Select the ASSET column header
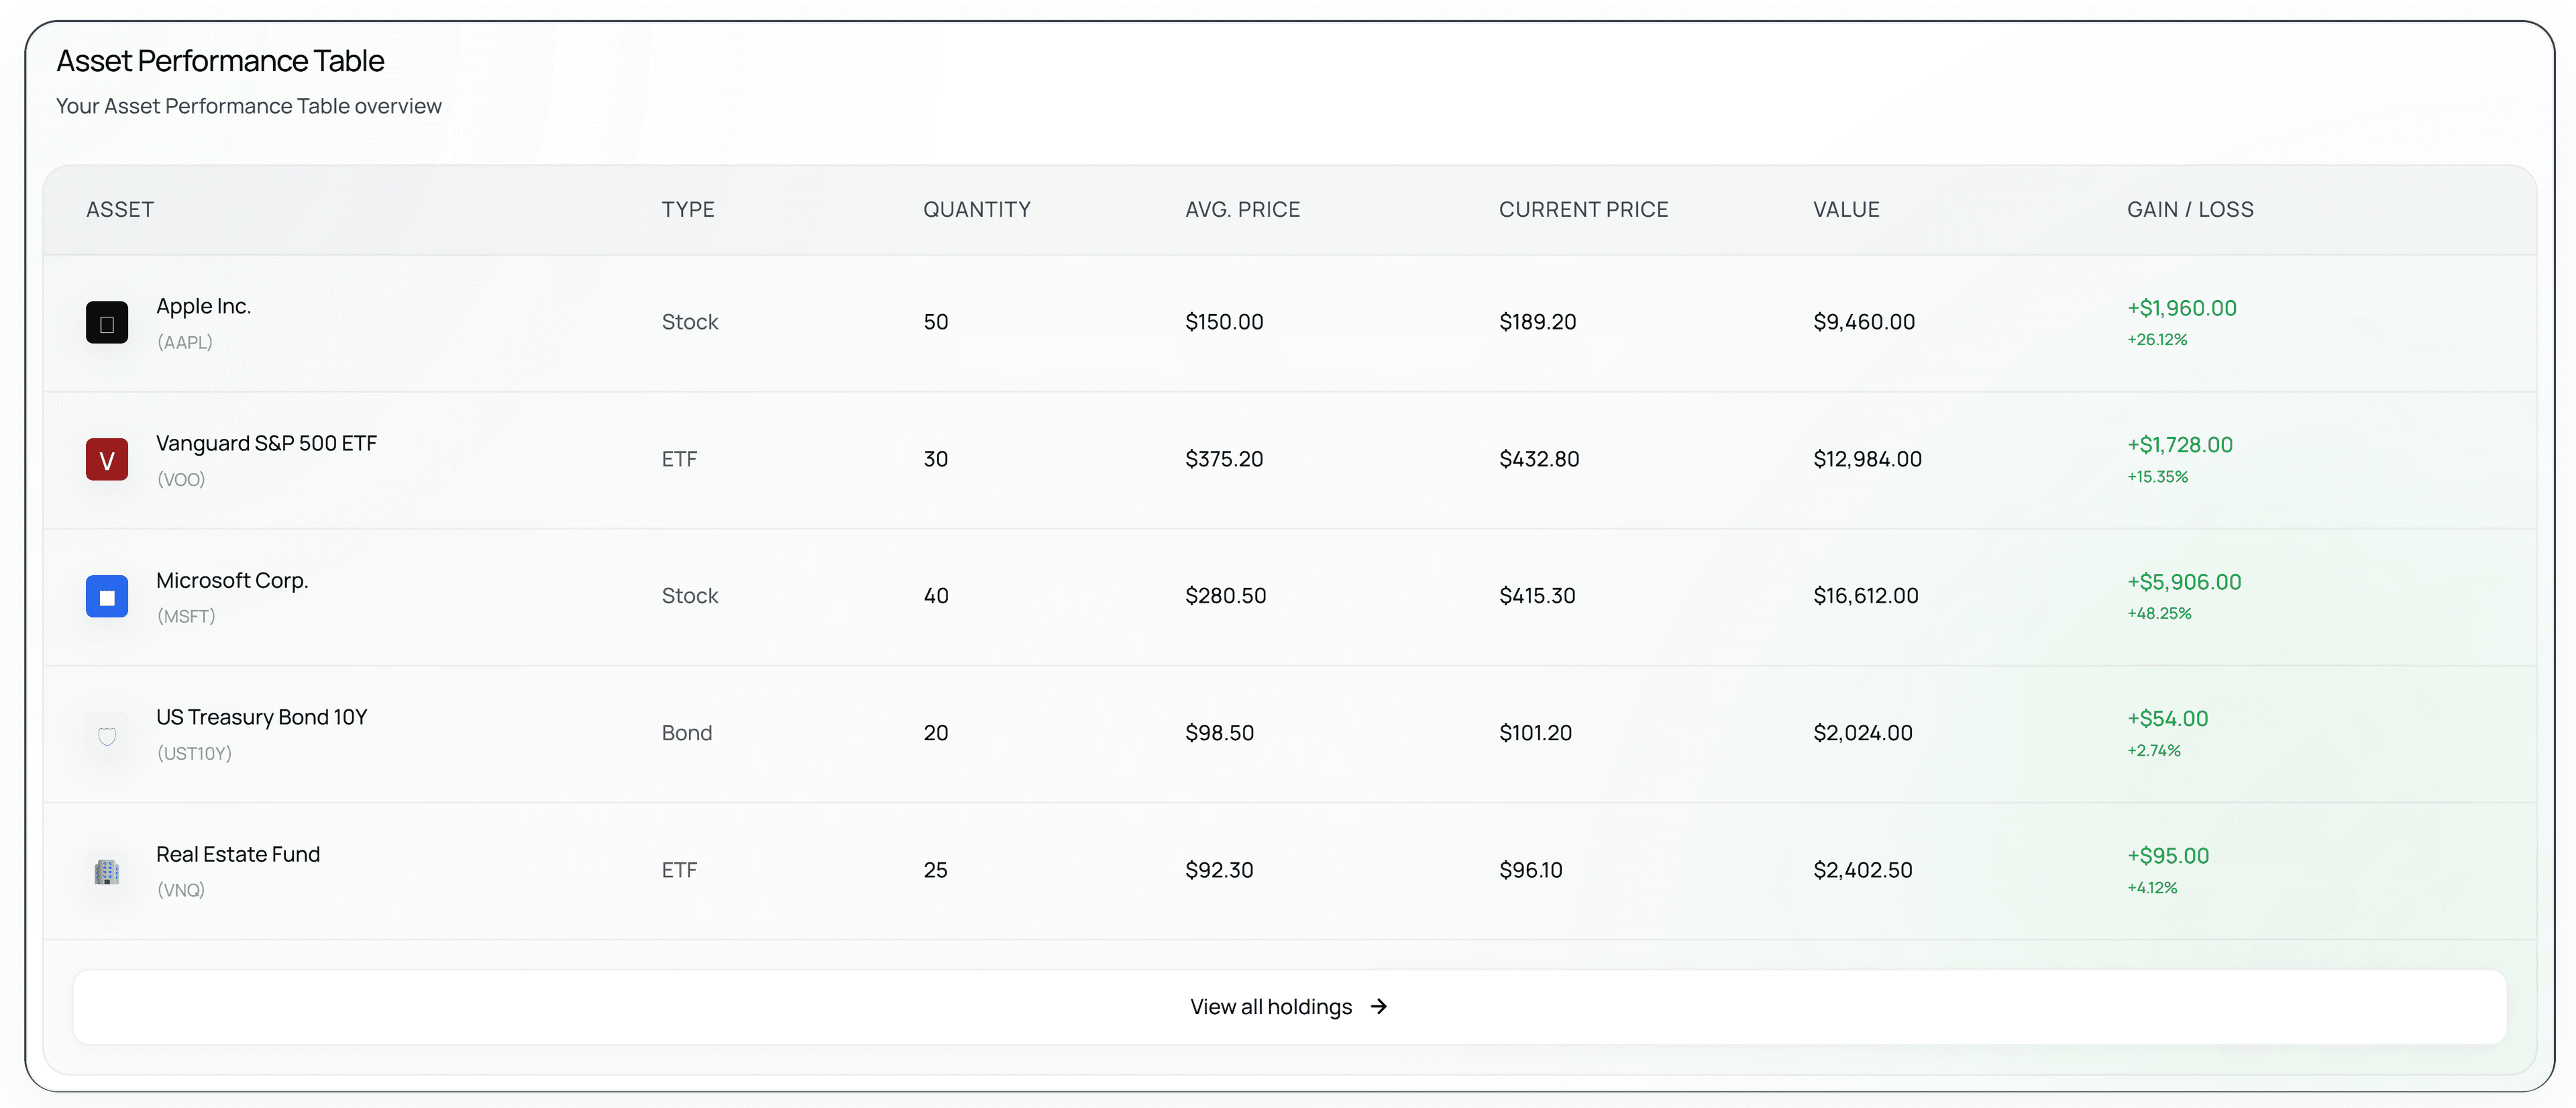This screenshot has width=2576, height=1108. click(x=120, y=209)
